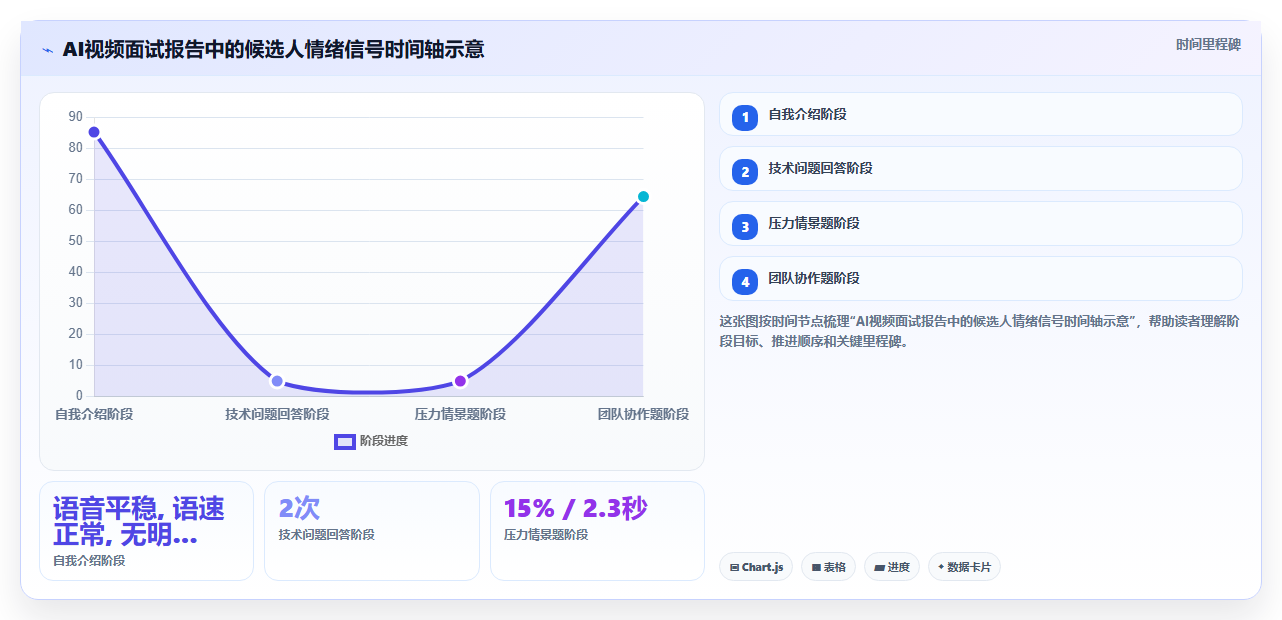Click the 表格 tag

pyautogui.click(x=828, y=567)
